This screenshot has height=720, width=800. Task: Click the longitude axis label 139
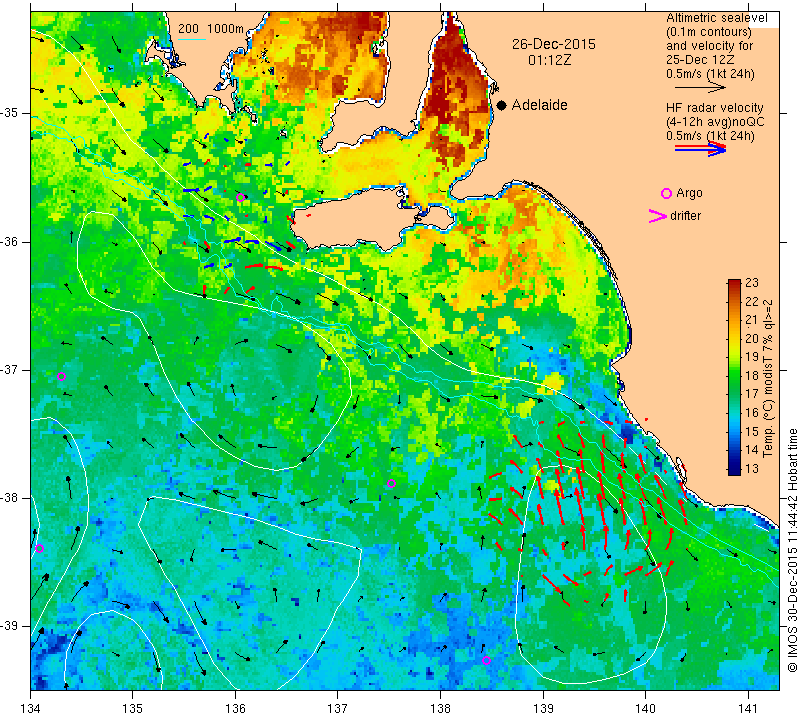pyautogui.click(x=543, y=709)
